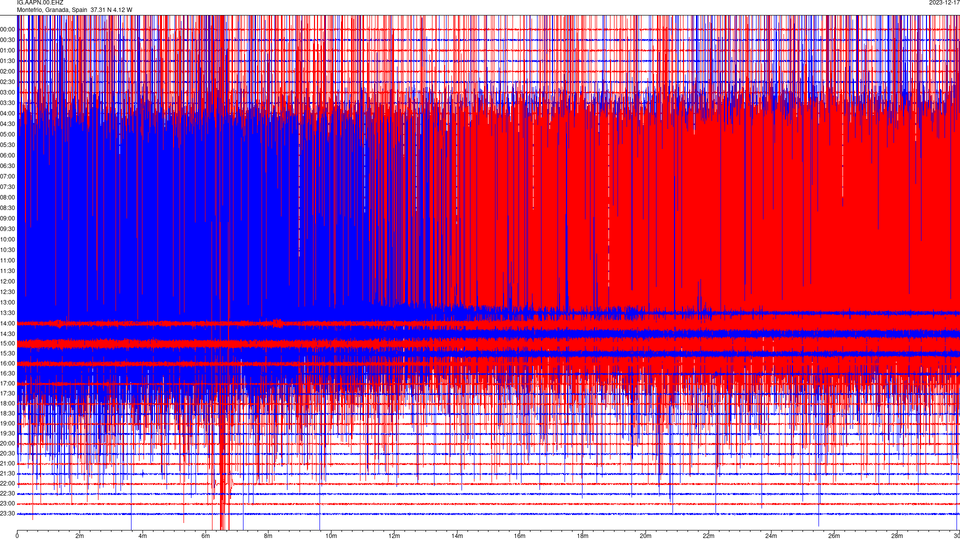Select the 03:00 time row label
960x540 pixels.
point(7,92)
